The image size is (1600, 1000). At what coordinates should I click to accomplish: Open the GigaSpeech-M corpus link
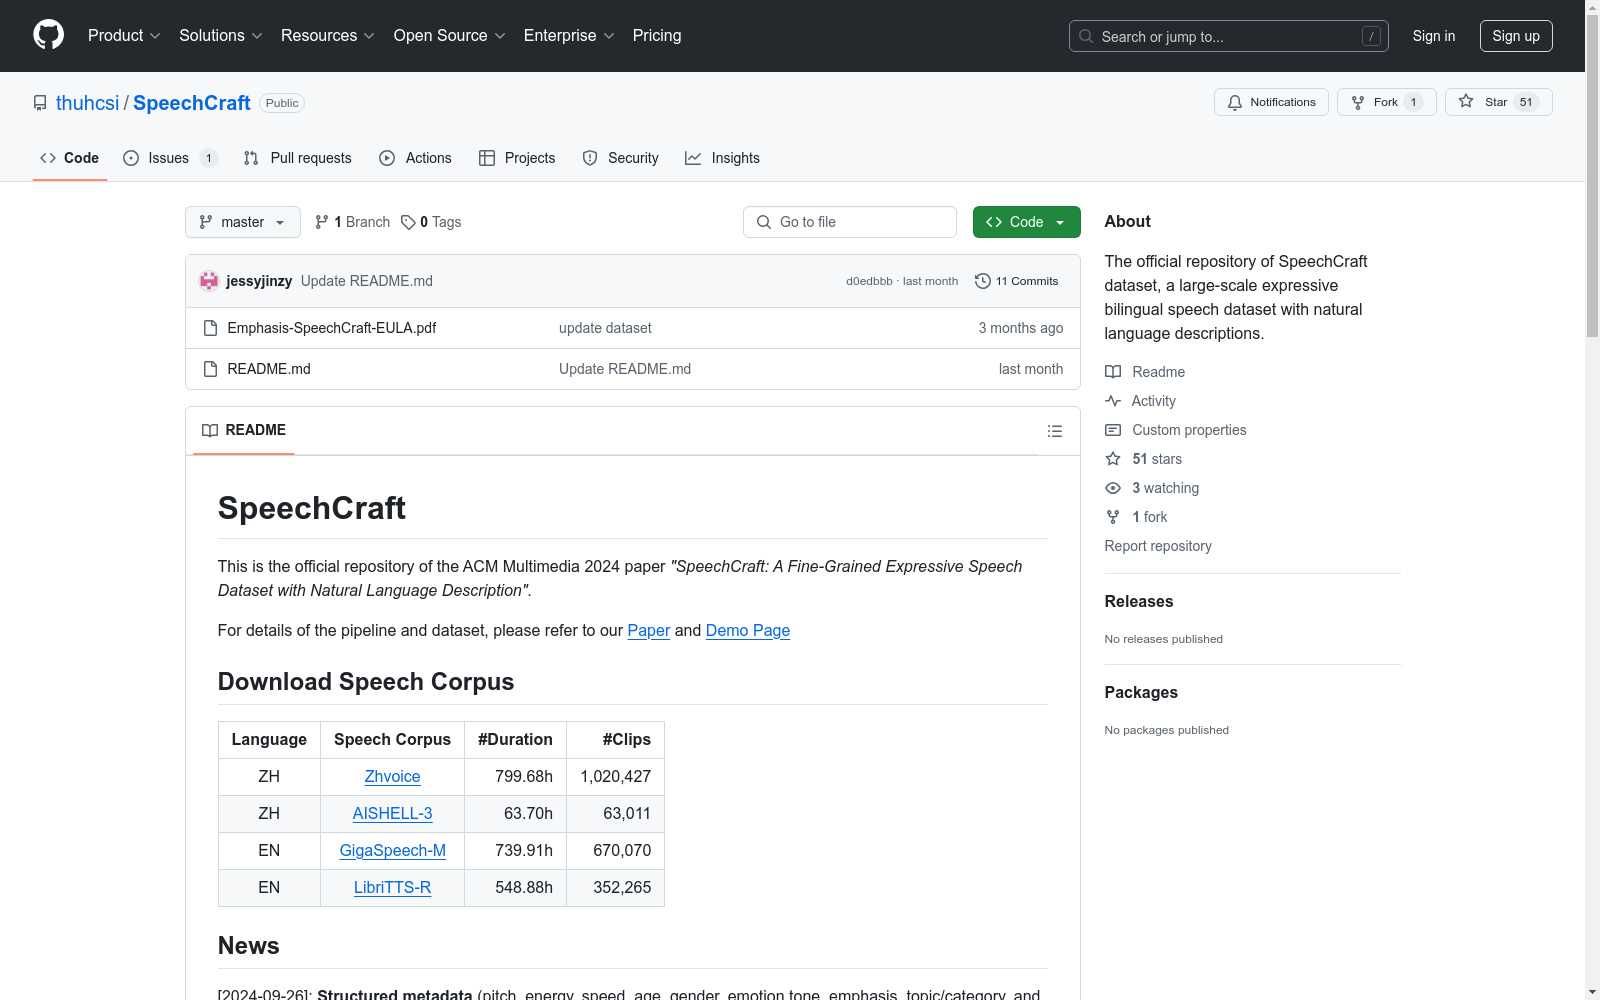coord(392,850)
